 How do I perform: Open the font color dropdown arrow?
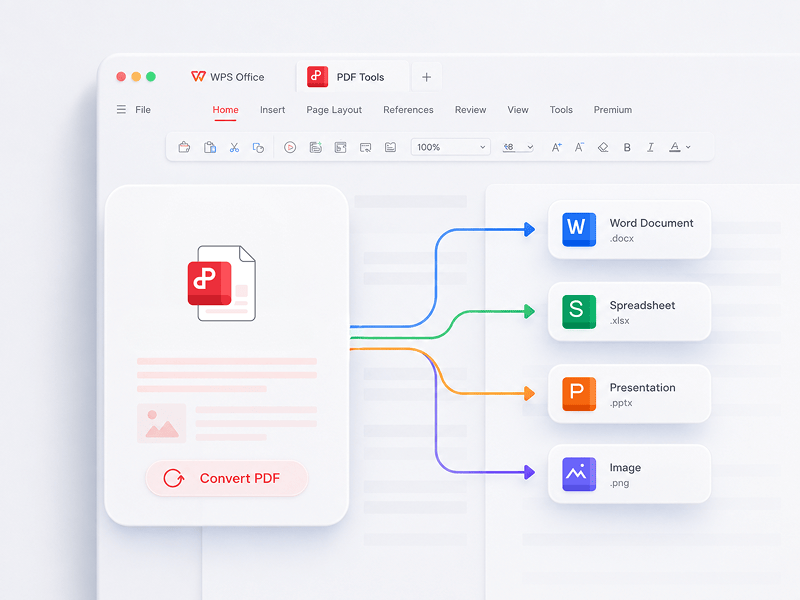click(688, 147)
